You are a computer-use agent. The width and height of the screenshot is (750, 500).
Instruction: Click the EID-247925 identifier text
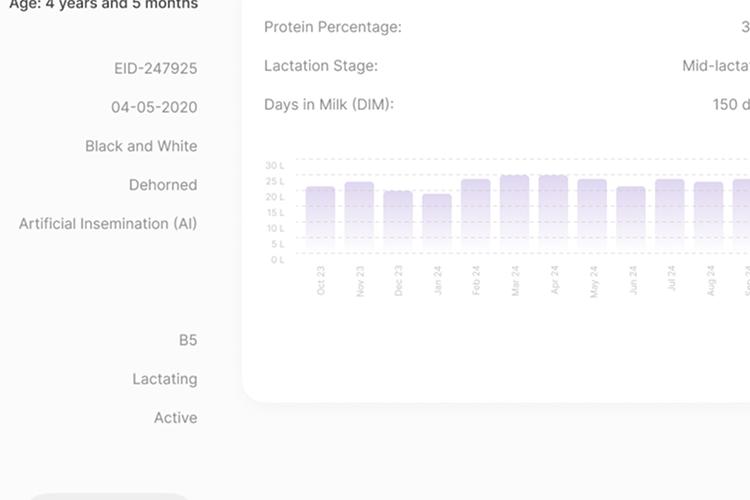point(155,69)
